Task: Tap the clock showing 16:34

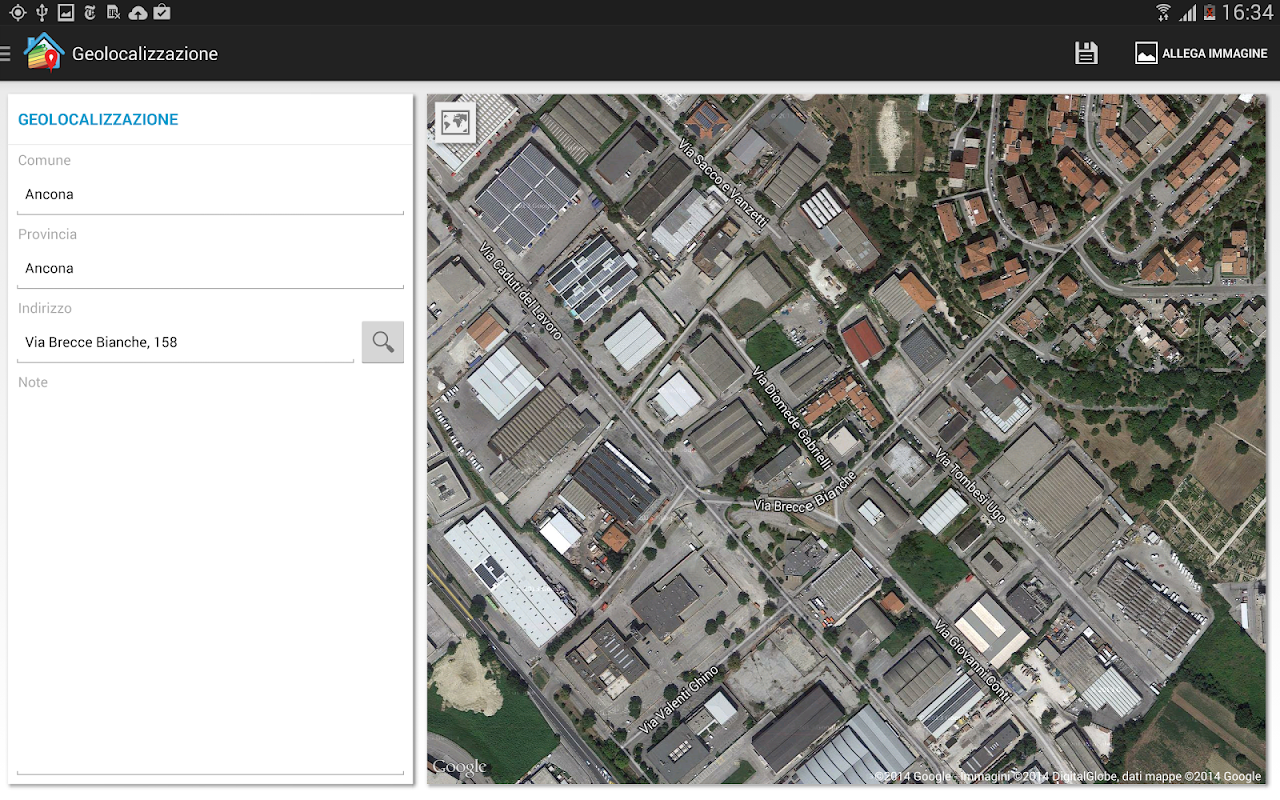Action: 1247,12
